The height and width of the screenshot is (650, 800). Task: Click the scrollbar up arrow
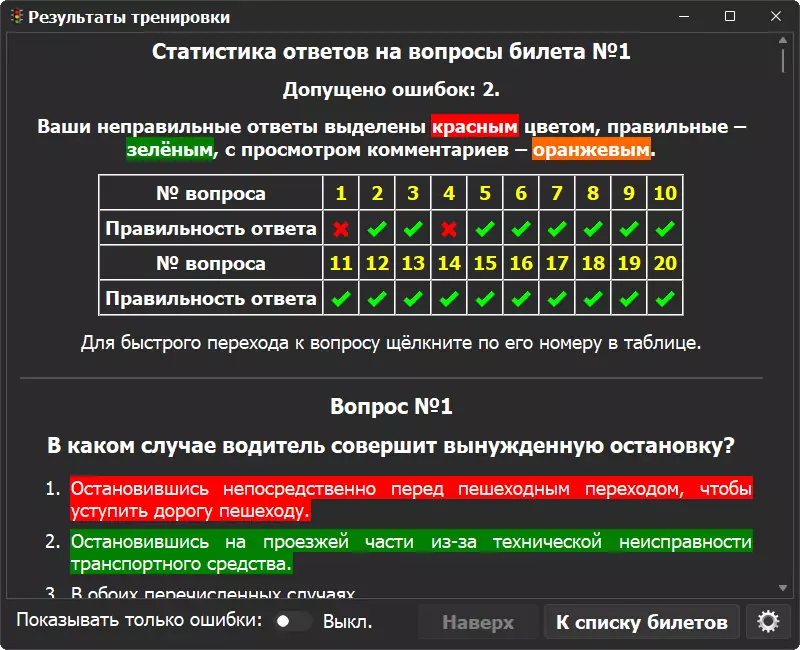click(783, 40)
